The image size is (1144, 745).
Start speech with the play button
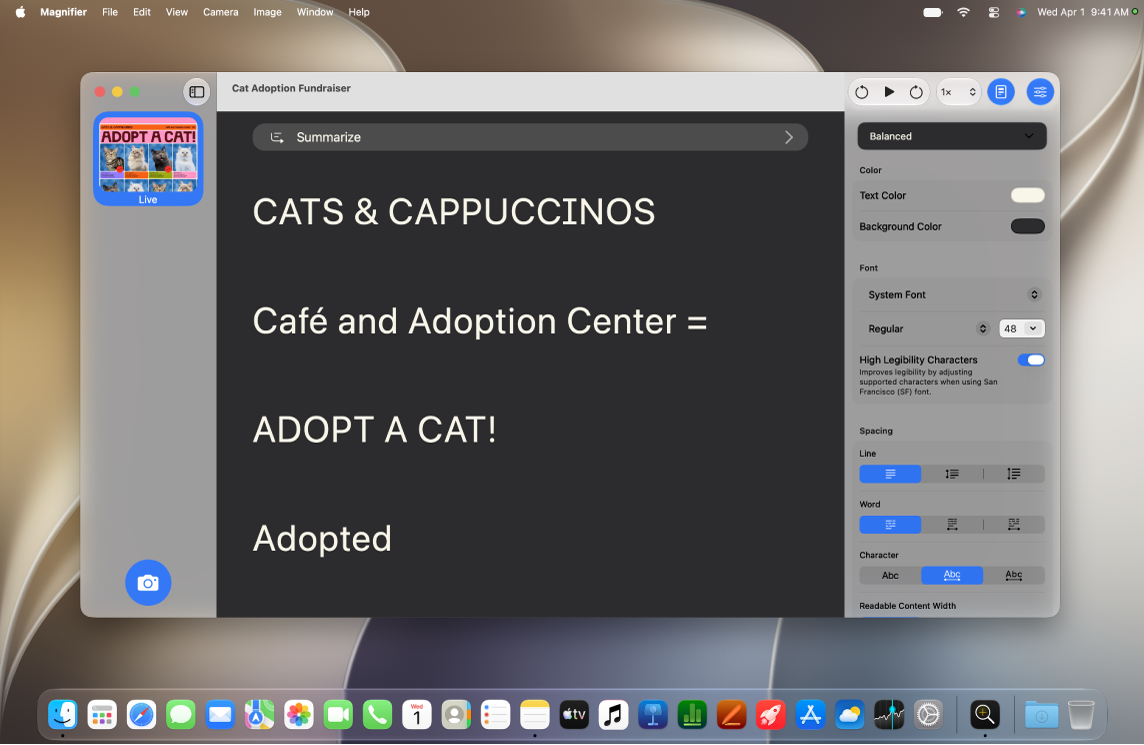pyautogui.click(x=889, y=92)
